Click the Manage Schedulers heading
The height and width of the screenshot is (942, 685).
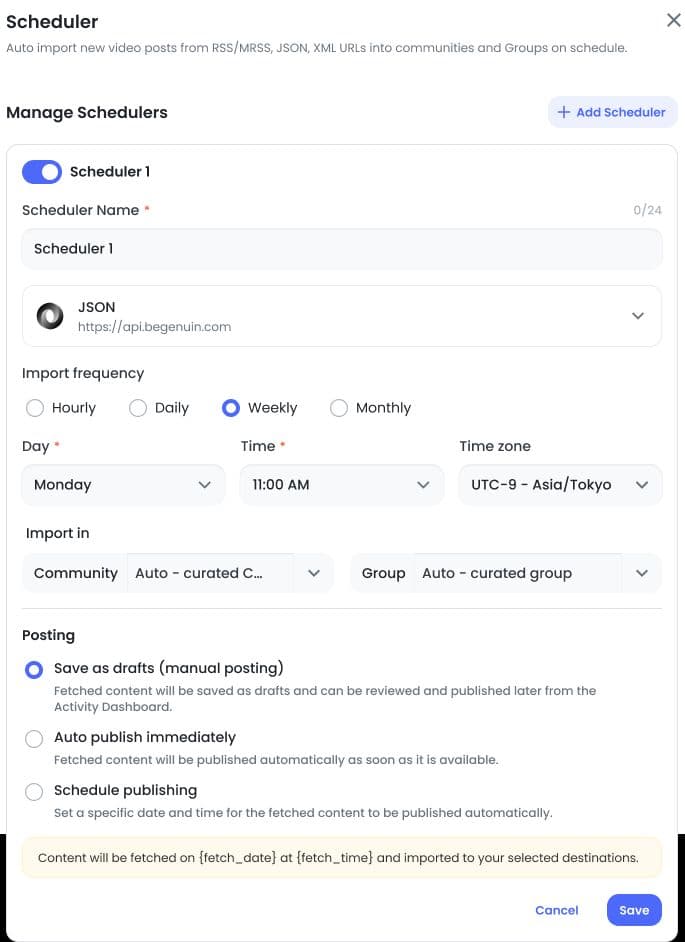[x=87, y=112]
